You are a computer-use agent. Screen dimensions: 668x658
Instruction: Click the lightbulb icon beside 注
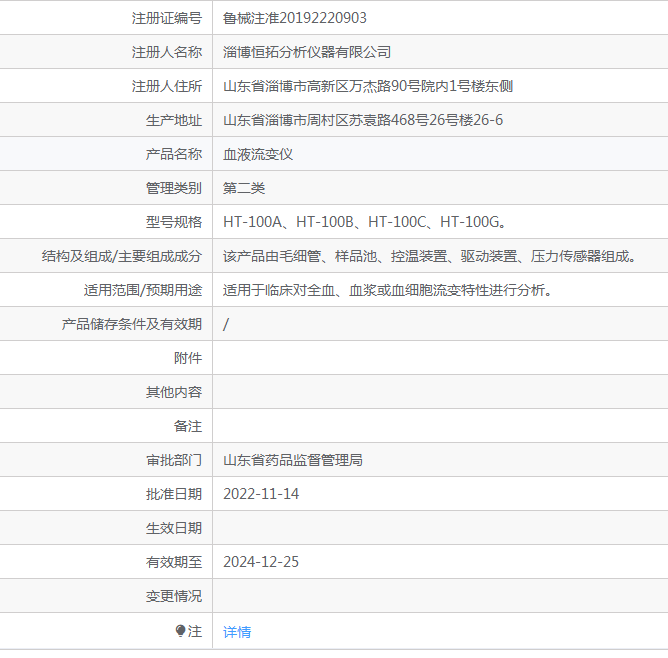pyautogui.click(x=180, y=631)
